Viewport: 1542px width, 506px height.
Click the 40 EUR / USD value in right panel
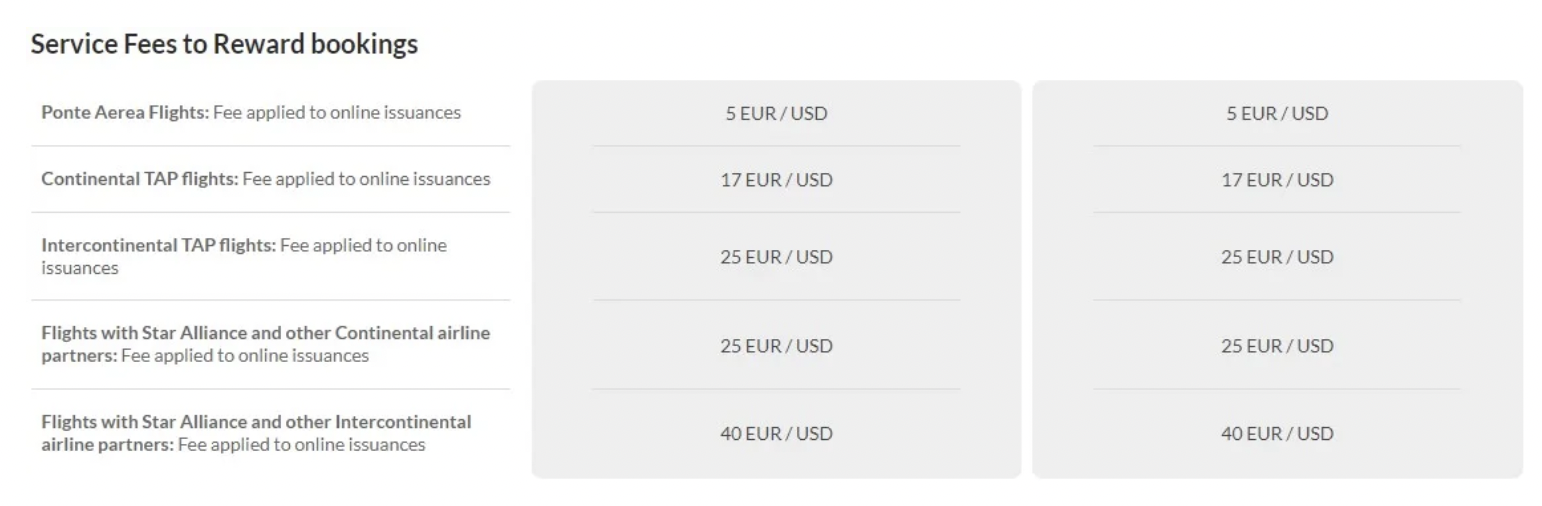(1277, 434)
